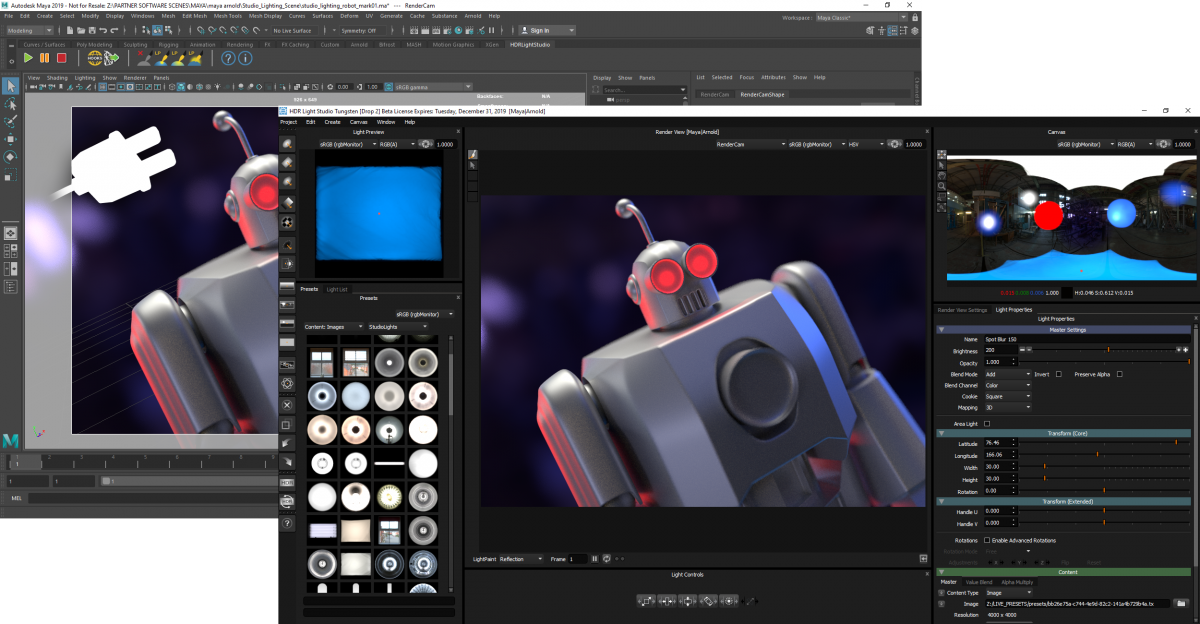
Task: Click the magnifier zoom icon beside Canvas
Action: [x=941, y=186]
